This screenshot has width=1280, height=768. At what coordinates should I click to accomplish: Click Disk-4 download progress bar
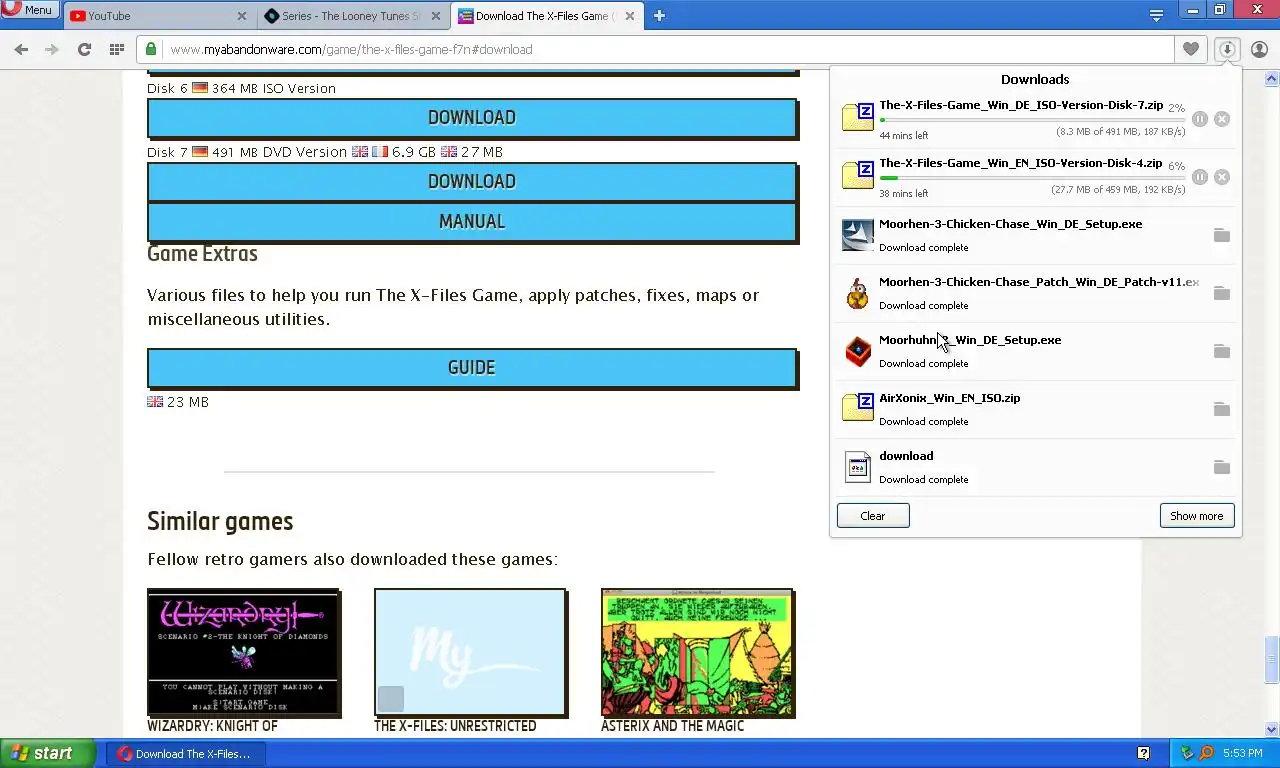(1032, 178)
